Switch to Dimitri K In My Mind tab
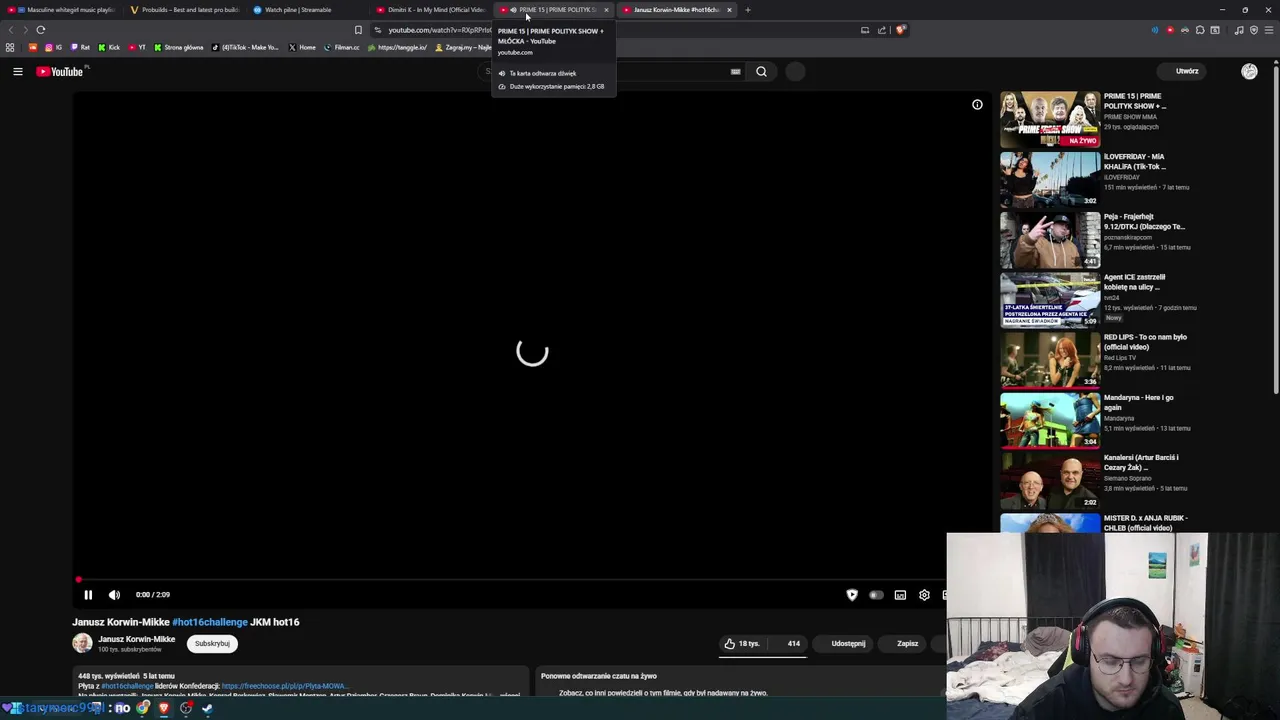The height and width of the screenshot is (720, 1280). pos(431,10)
